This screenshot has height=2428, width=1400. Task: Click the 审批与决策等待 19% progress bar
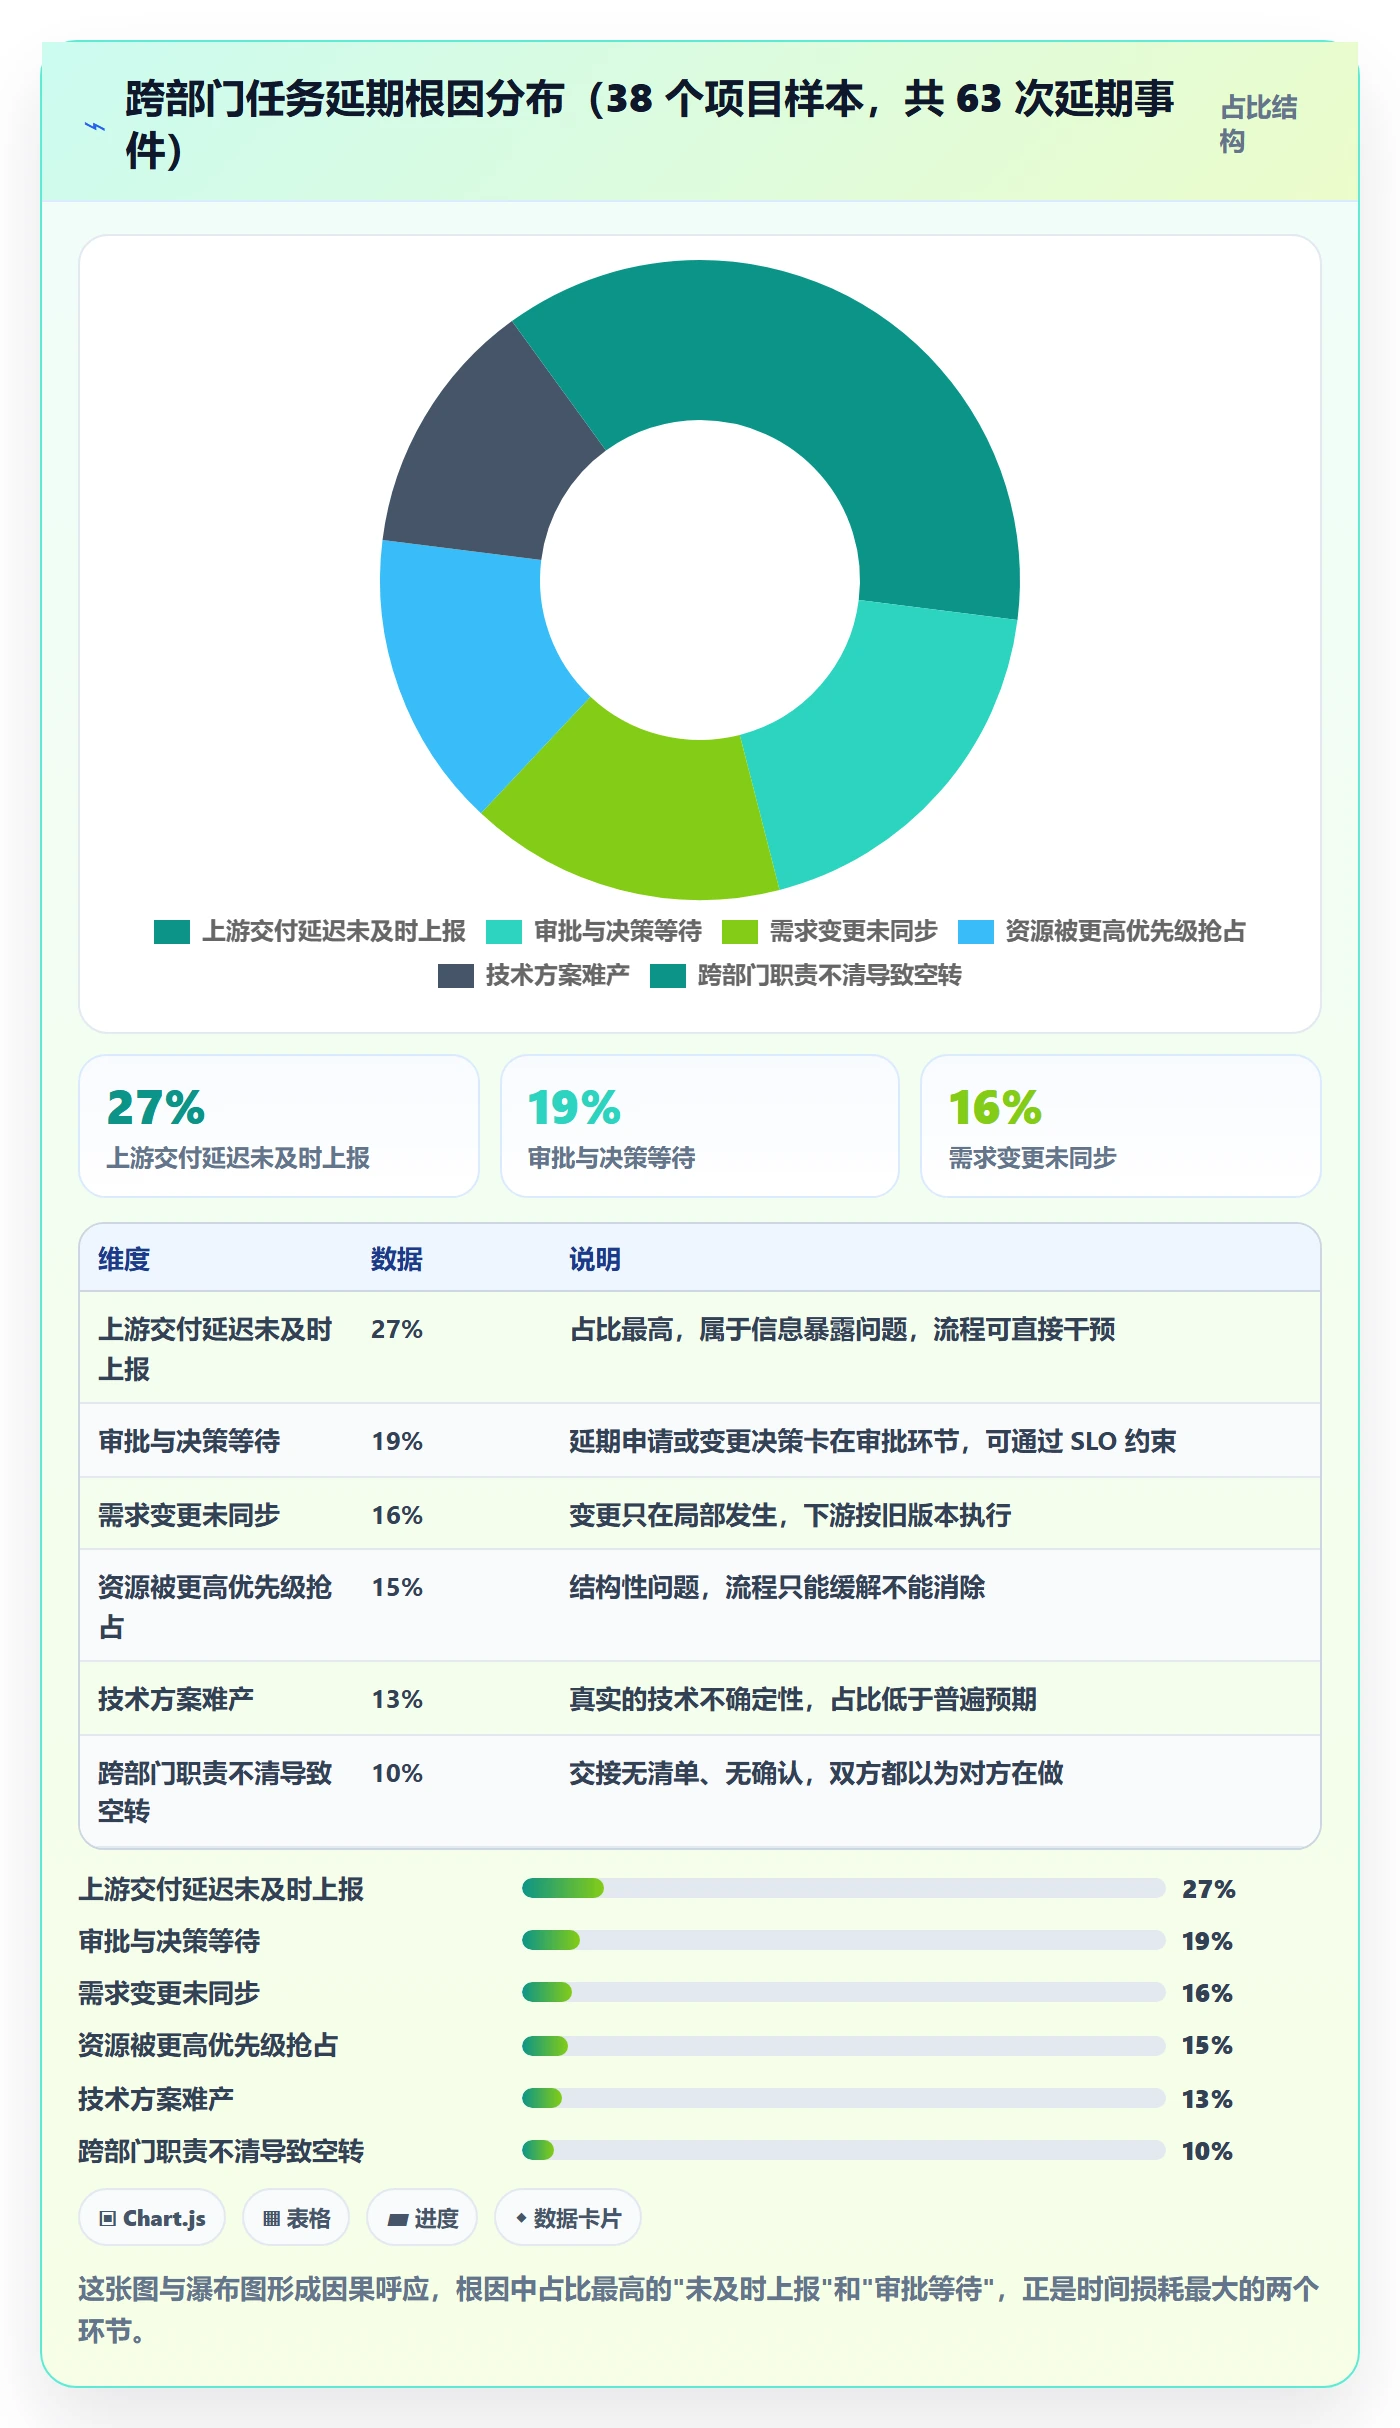click(843, 1940)
